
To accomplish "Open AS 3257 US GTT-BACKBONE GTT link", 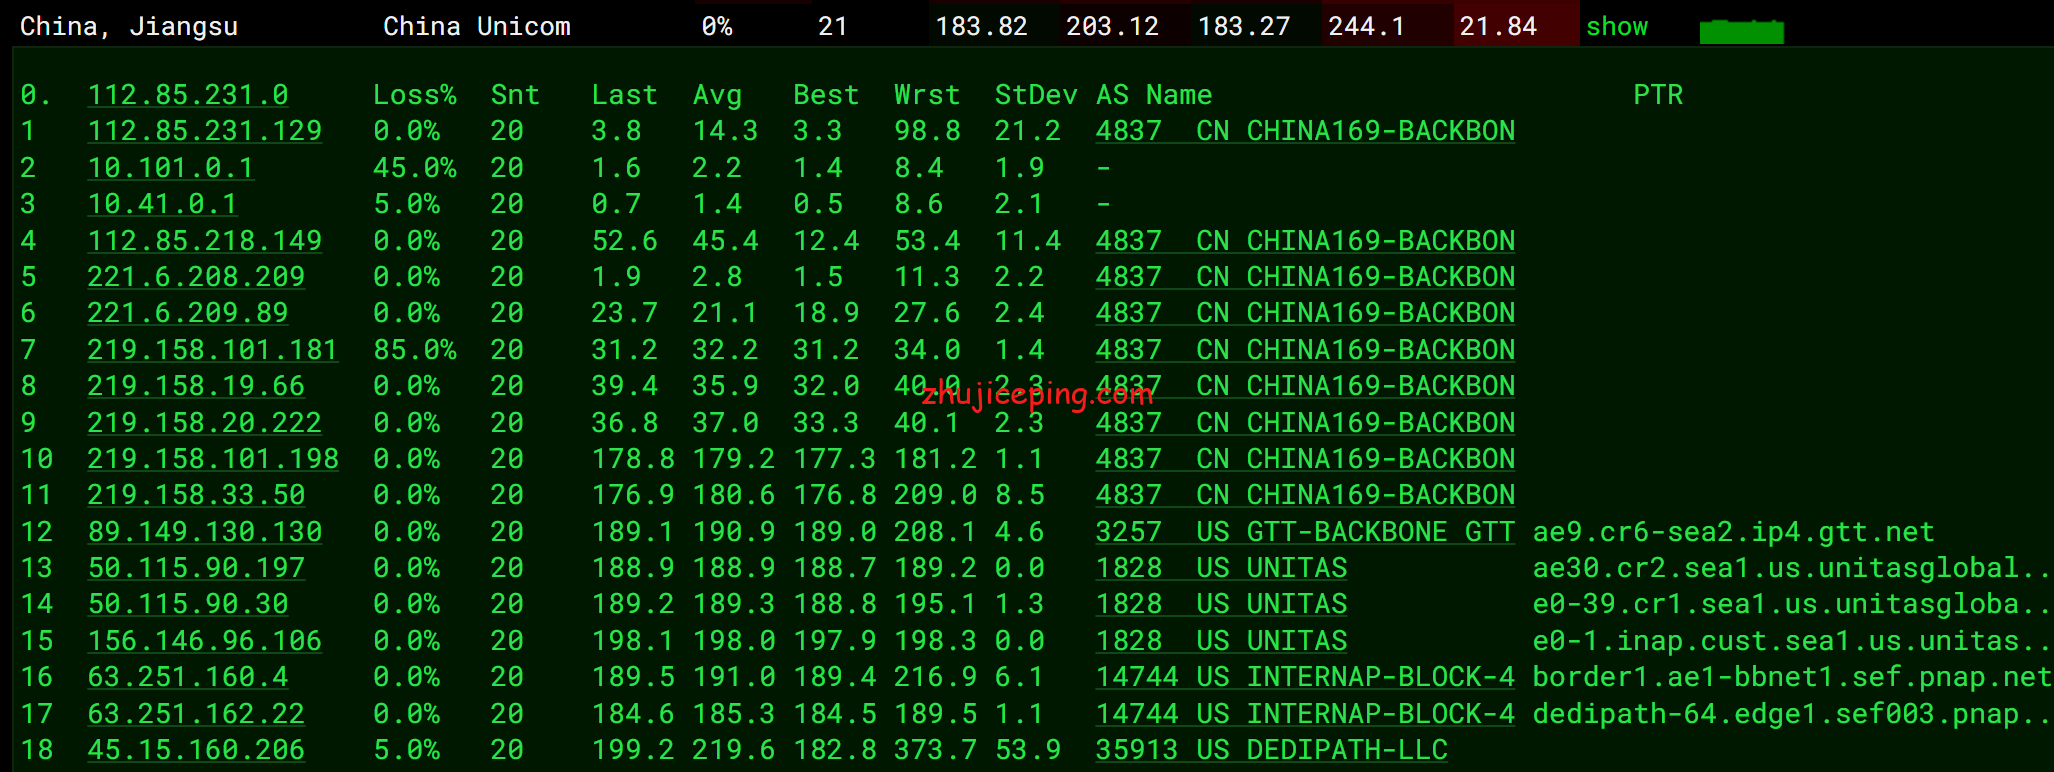I will [1305, 532].
